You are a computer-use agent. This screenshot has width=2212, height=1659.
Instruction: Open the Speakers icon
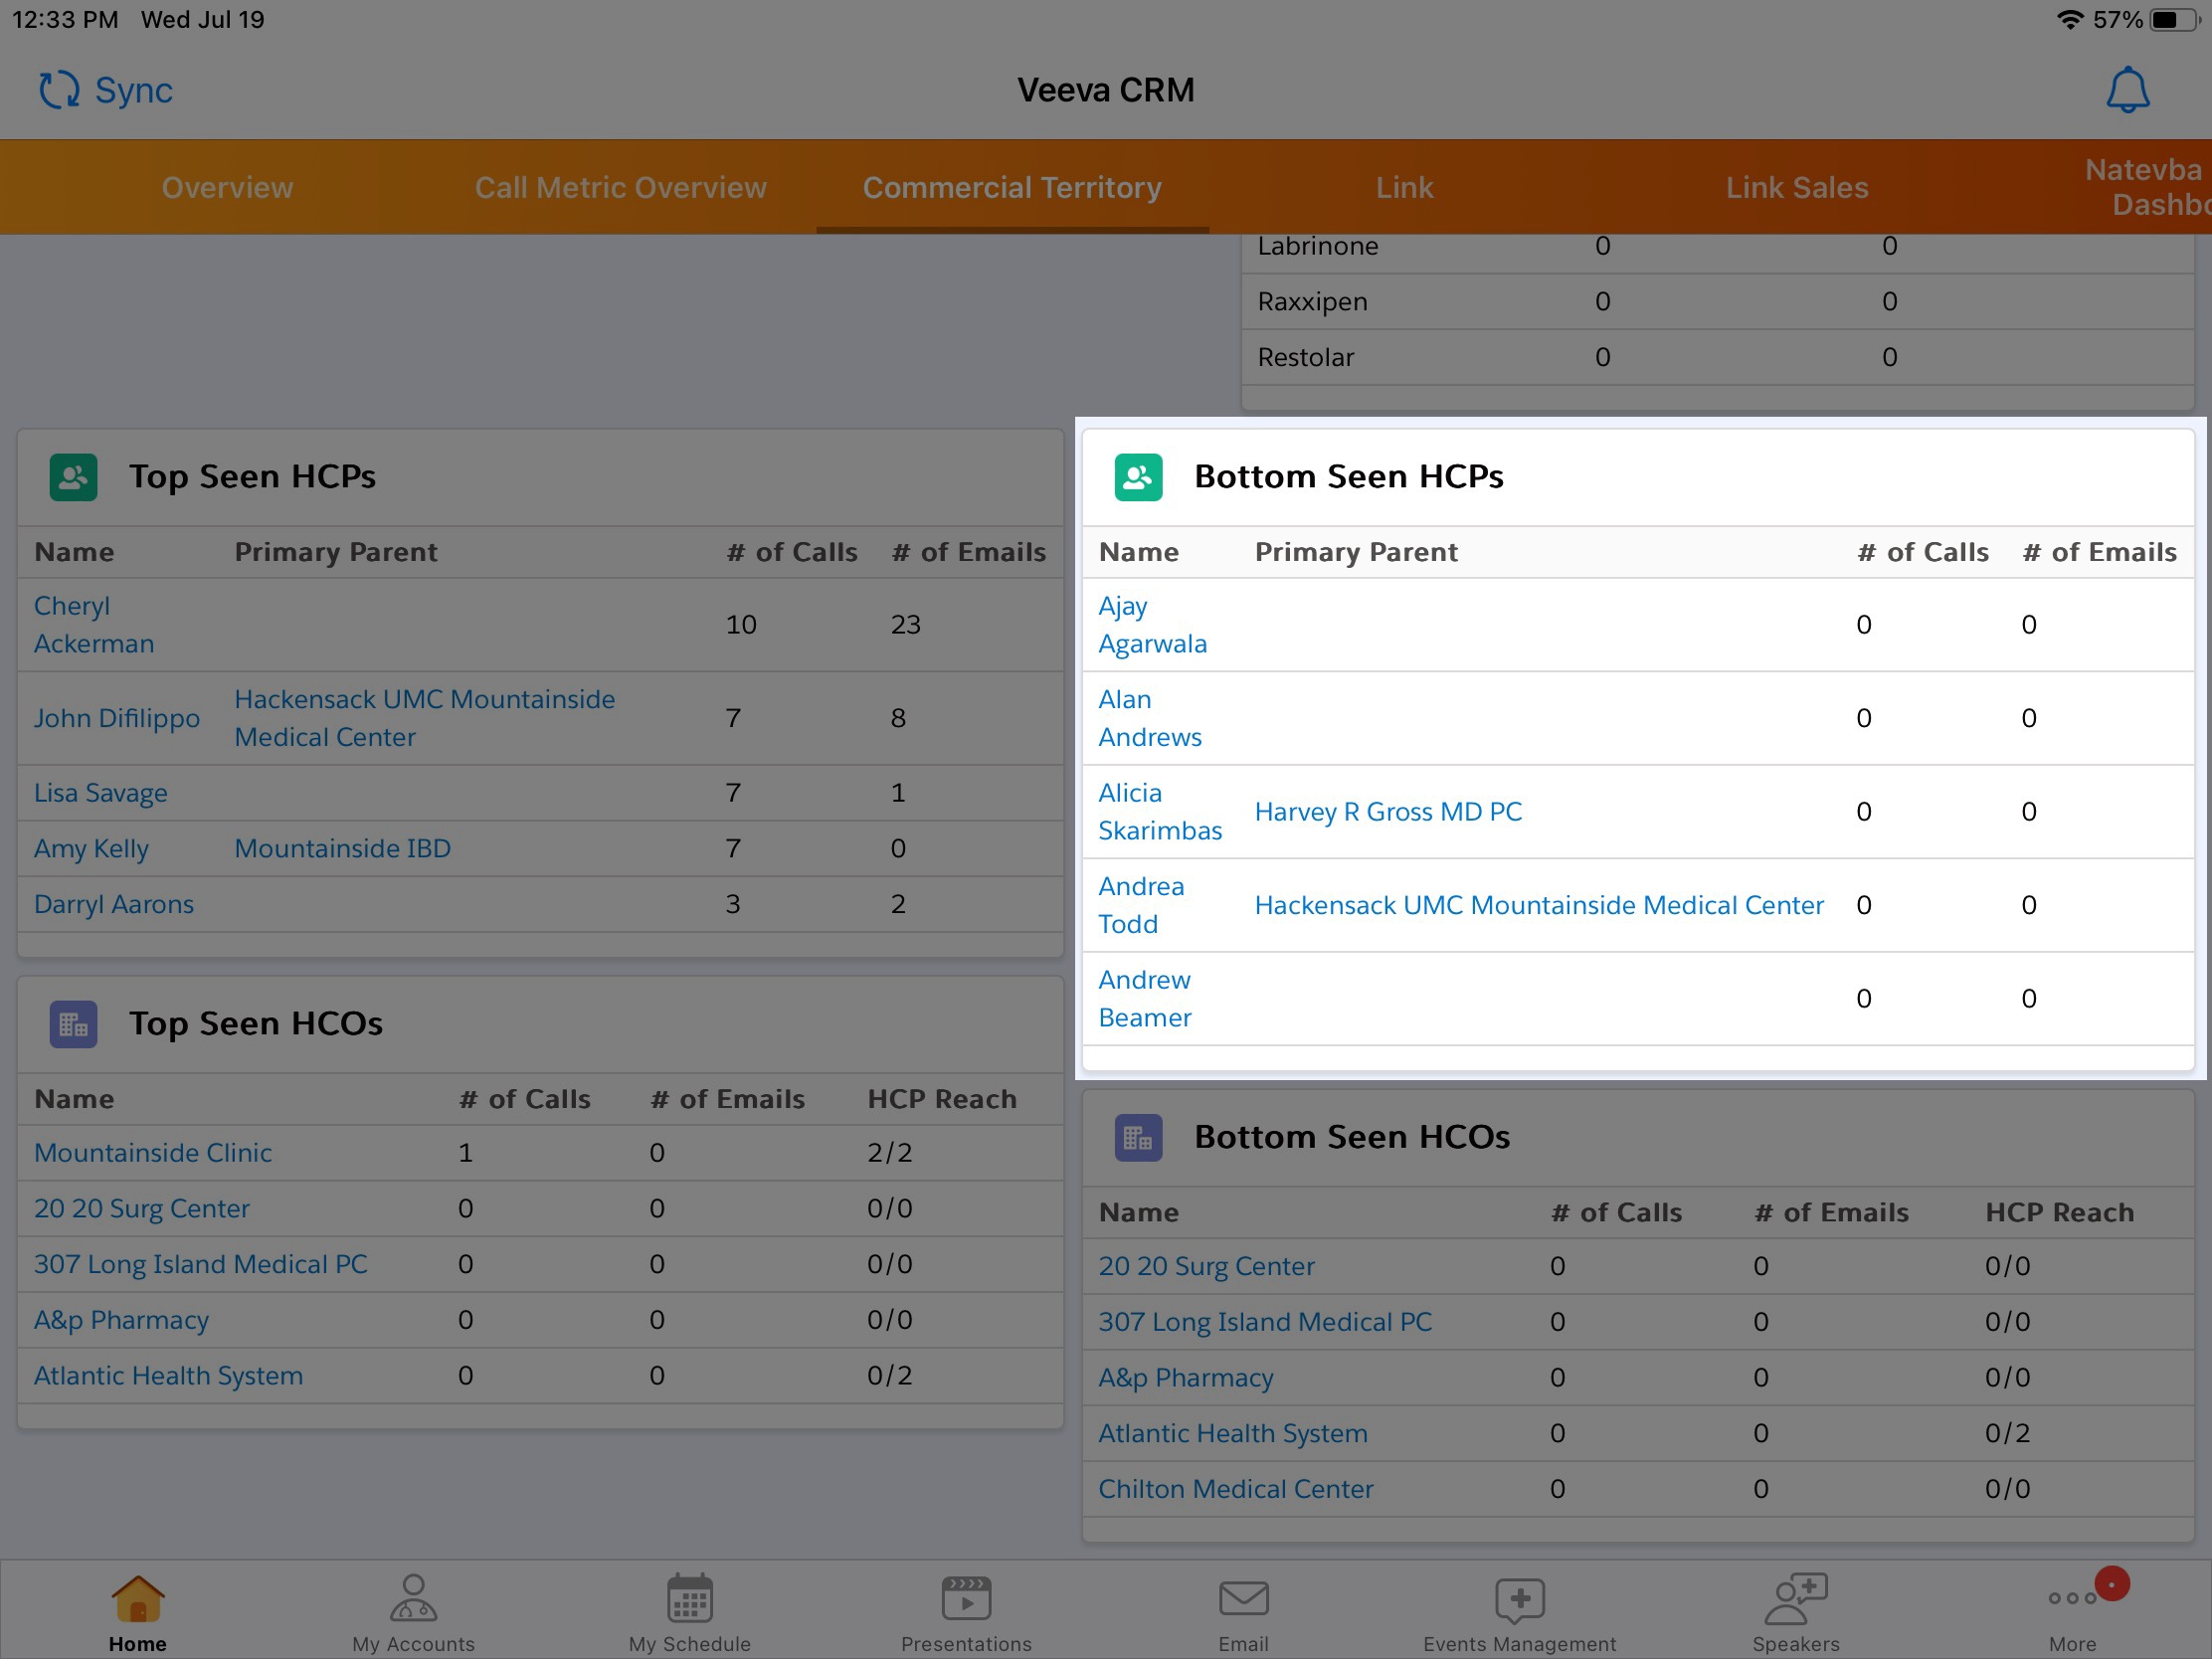click(x=1796, y=1598)
